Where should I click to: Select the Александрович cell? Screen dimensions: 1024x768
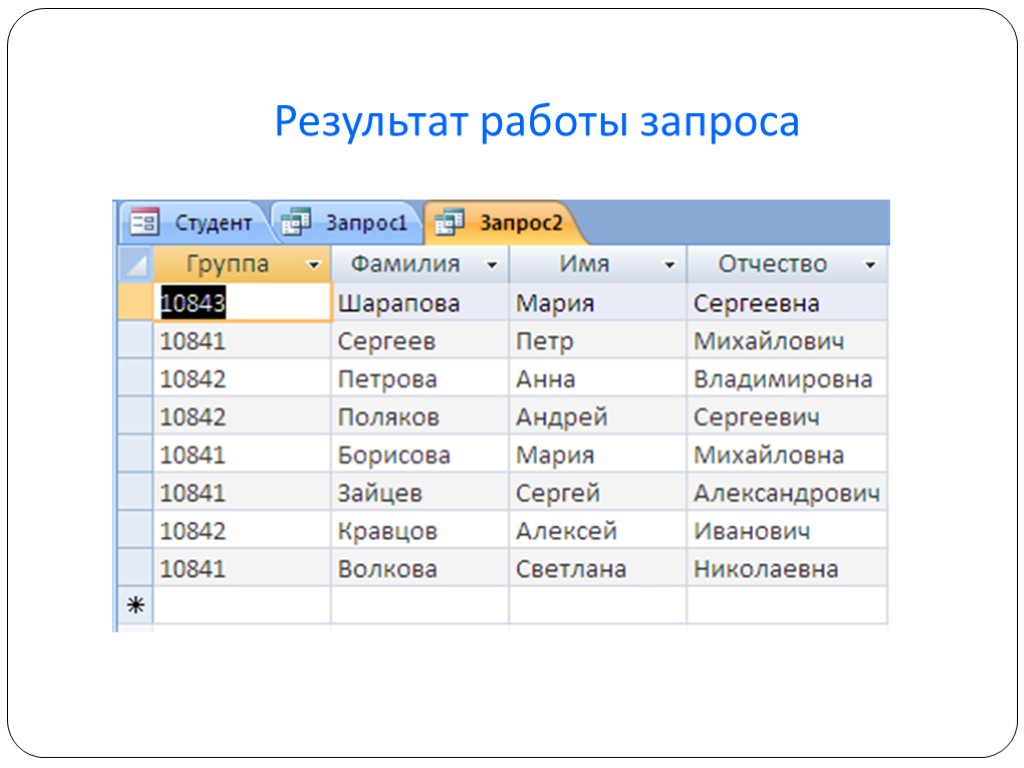(x=787, y=494)
